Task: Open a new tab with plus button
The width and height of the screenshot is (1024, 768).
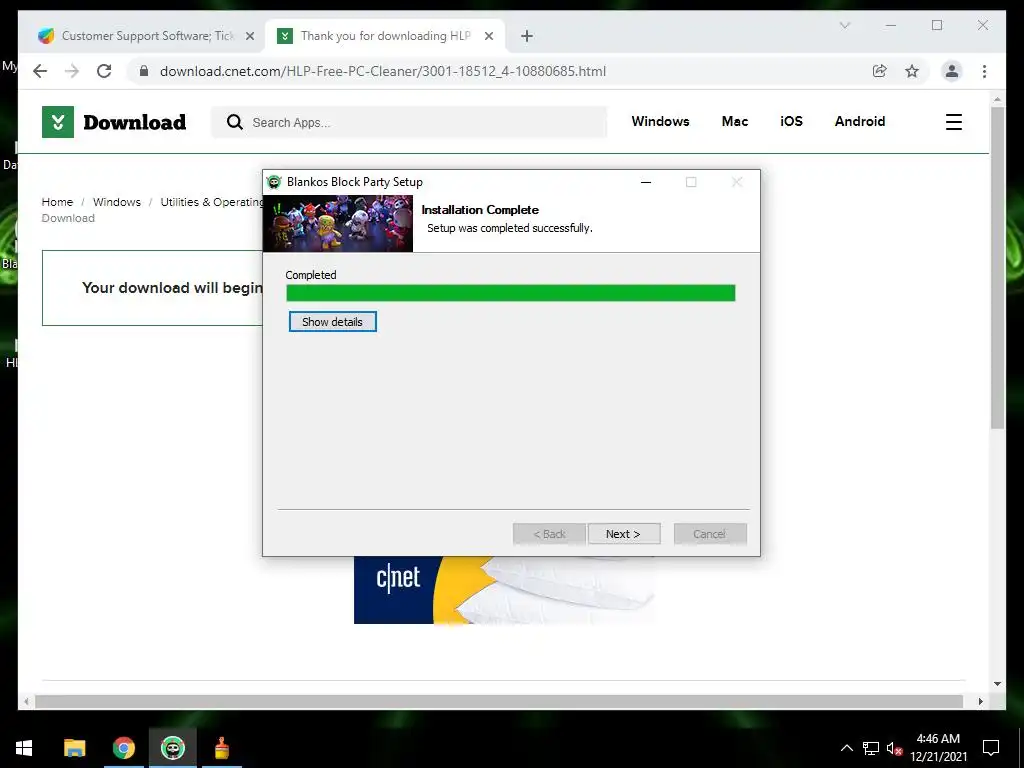Action: point(526,36)
